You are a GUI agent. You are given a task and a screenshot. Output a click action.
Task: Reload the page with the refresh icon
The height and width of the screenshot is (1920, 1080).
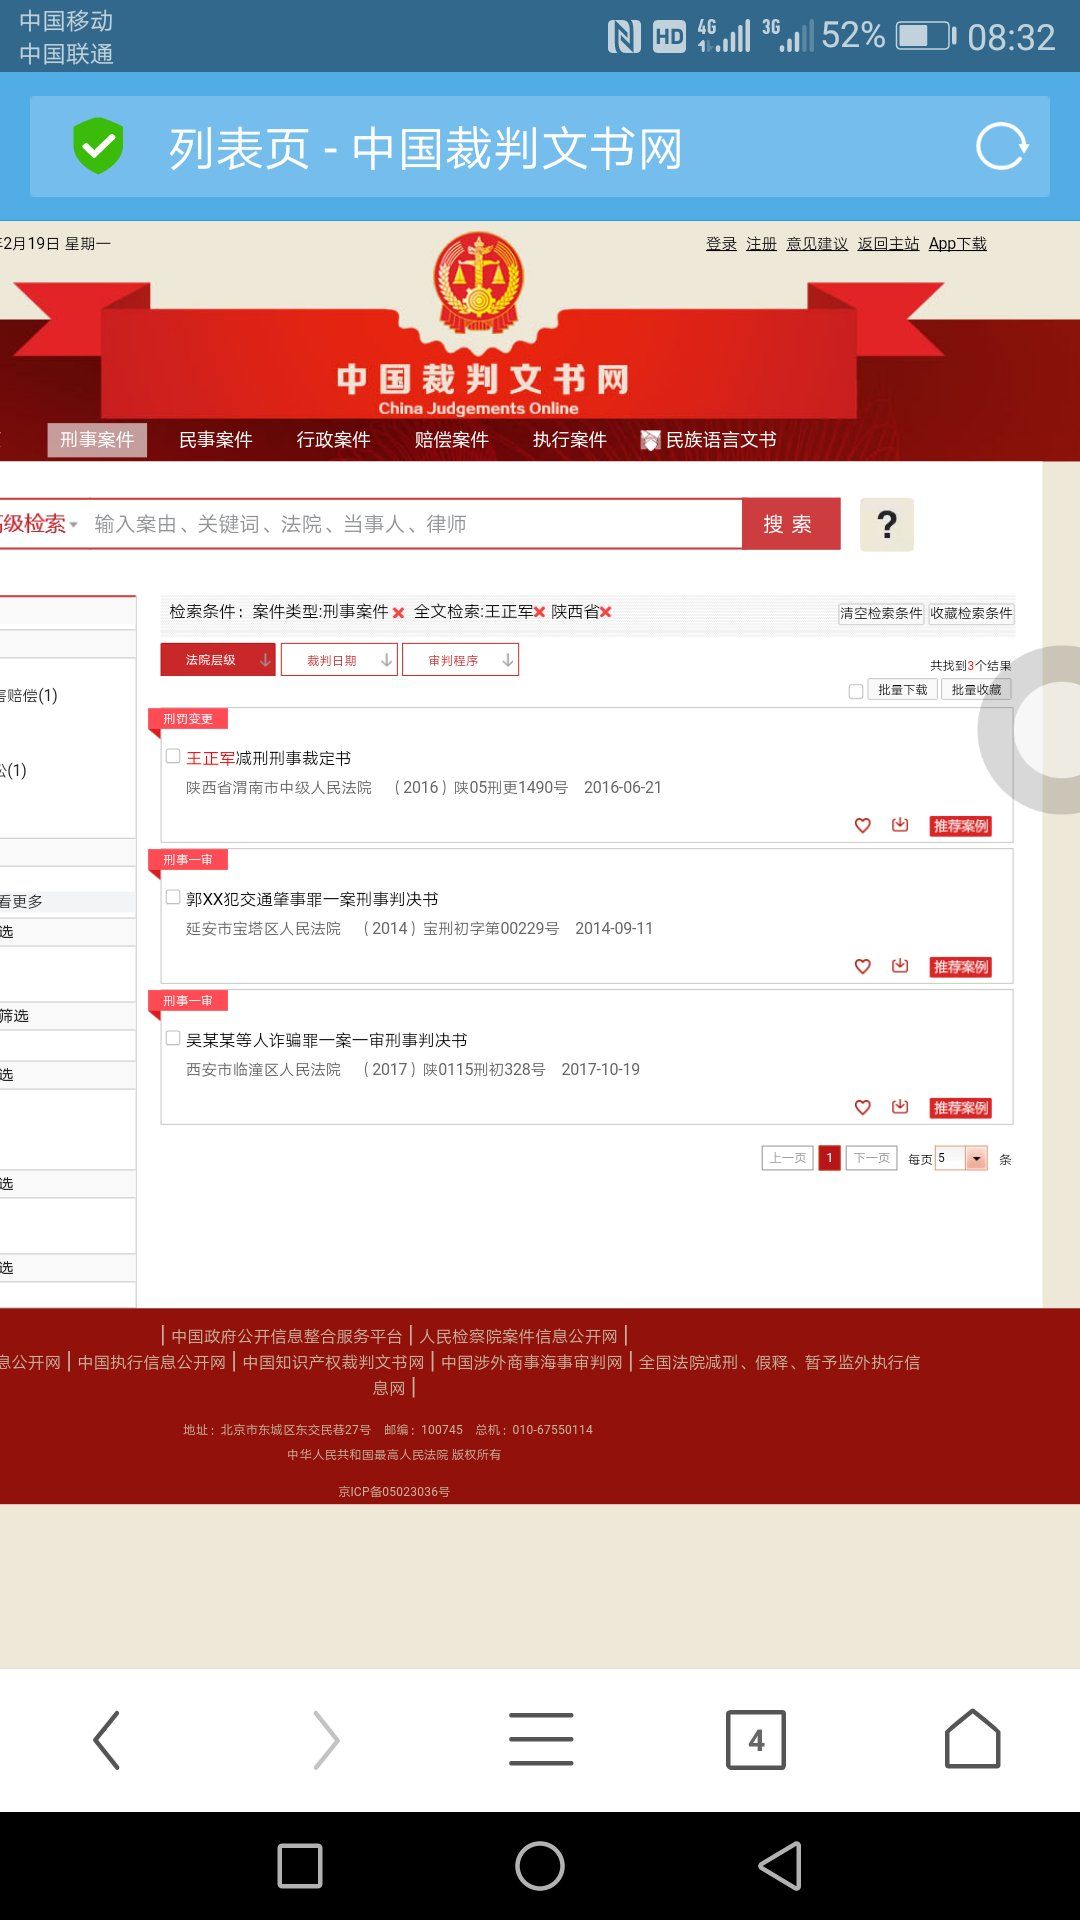tap(1001, 146)
